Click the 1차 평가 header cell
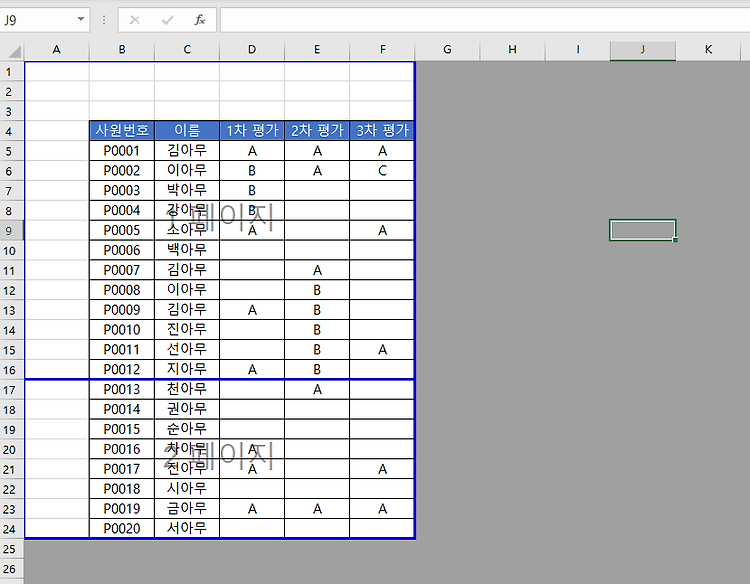This screenshot has width=750, height=584. (x=252, y=131)
